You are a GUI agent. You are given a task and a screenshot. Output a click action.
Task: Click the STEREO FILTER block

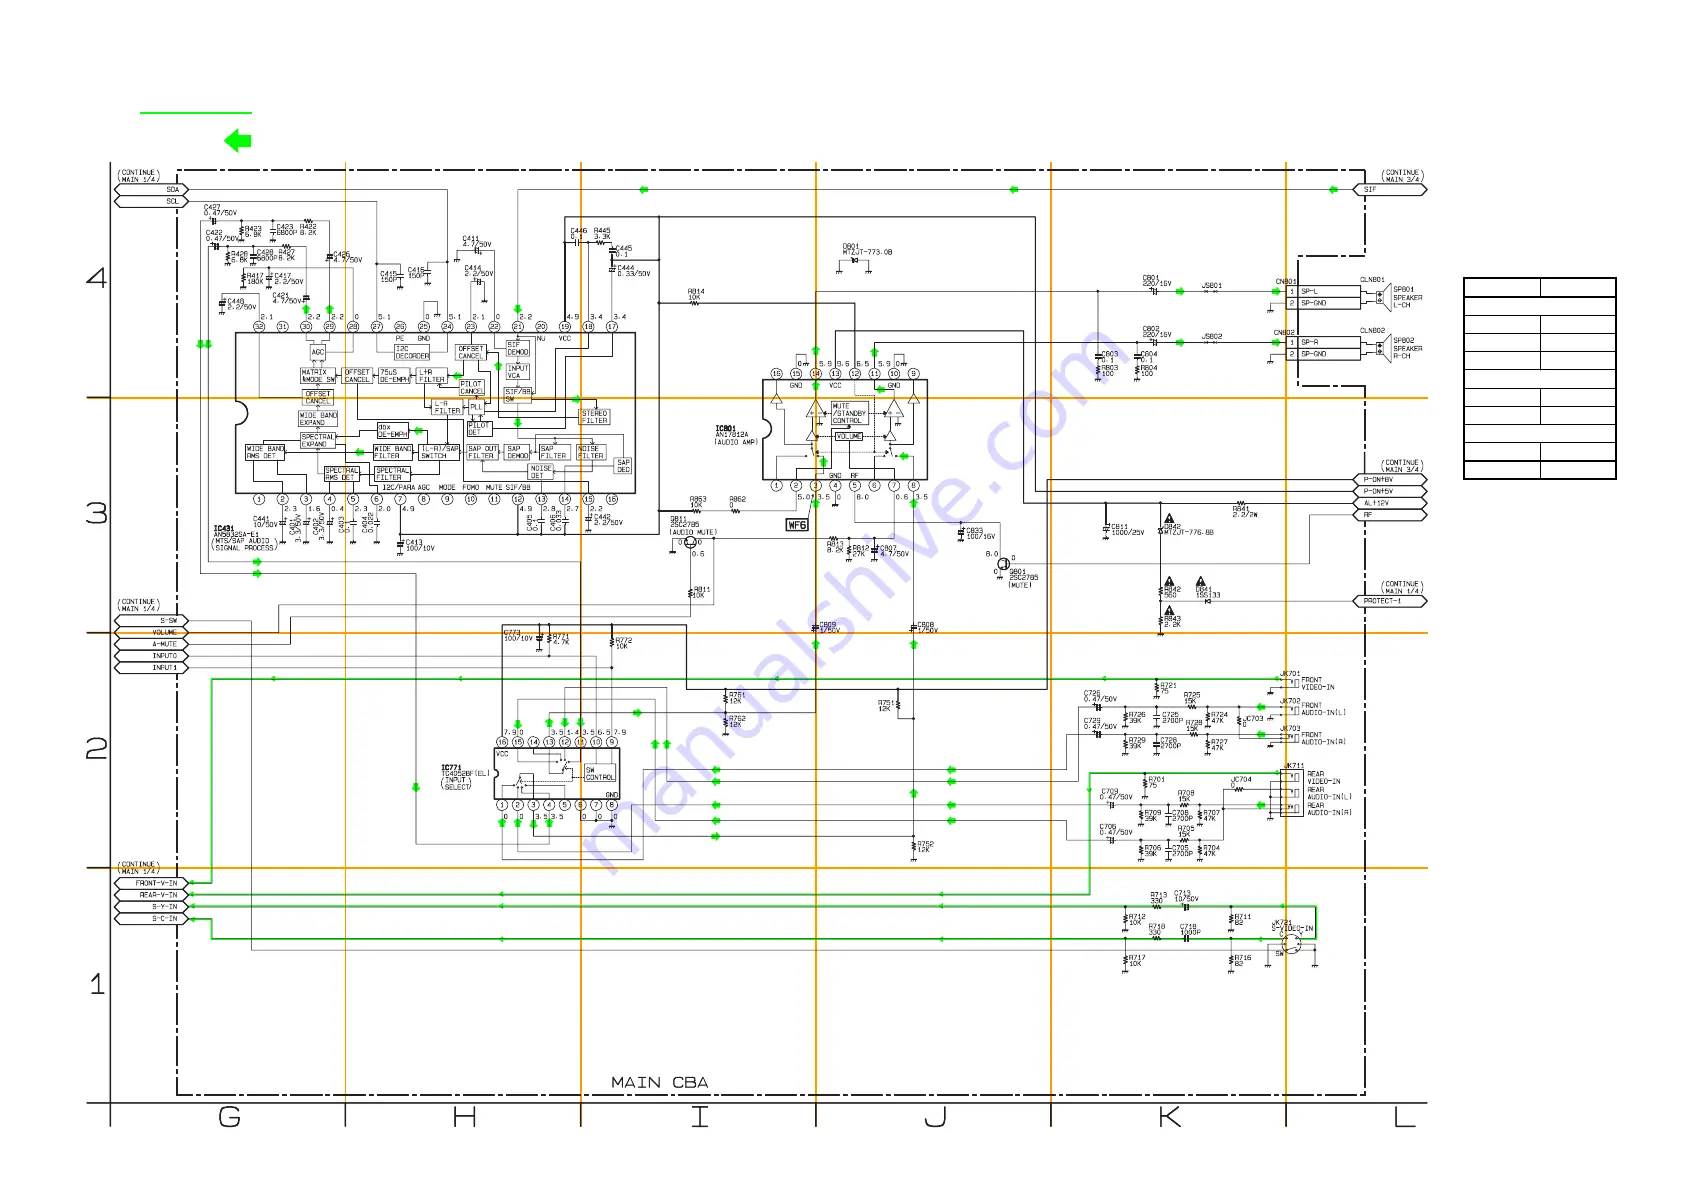[x=595, y=417]
